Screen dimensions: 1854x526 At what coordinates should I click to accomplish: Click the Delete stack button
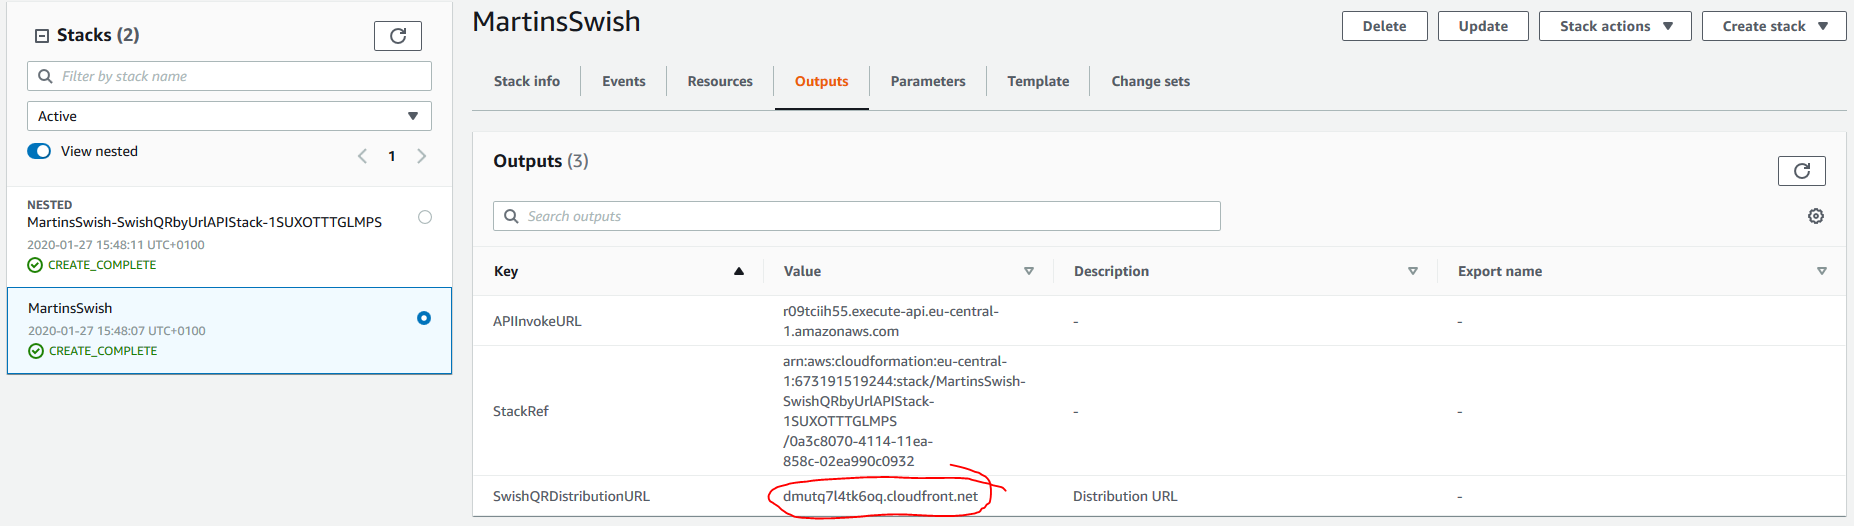coord(1384,26)
